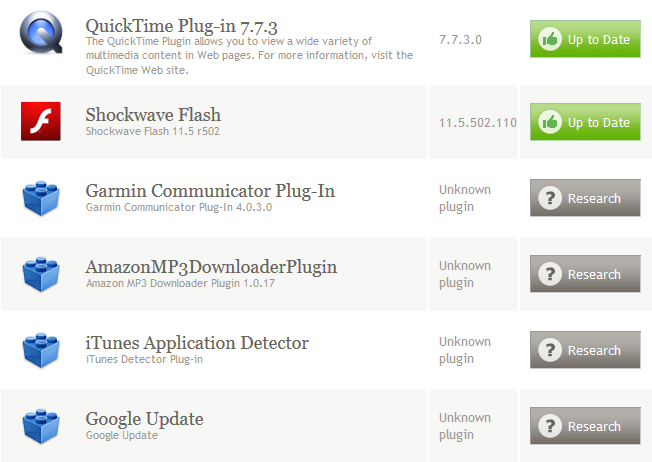Click Shockwave Flash version 11.5.502.110
The width and height of the screenshot is (652, 462).
477,123
